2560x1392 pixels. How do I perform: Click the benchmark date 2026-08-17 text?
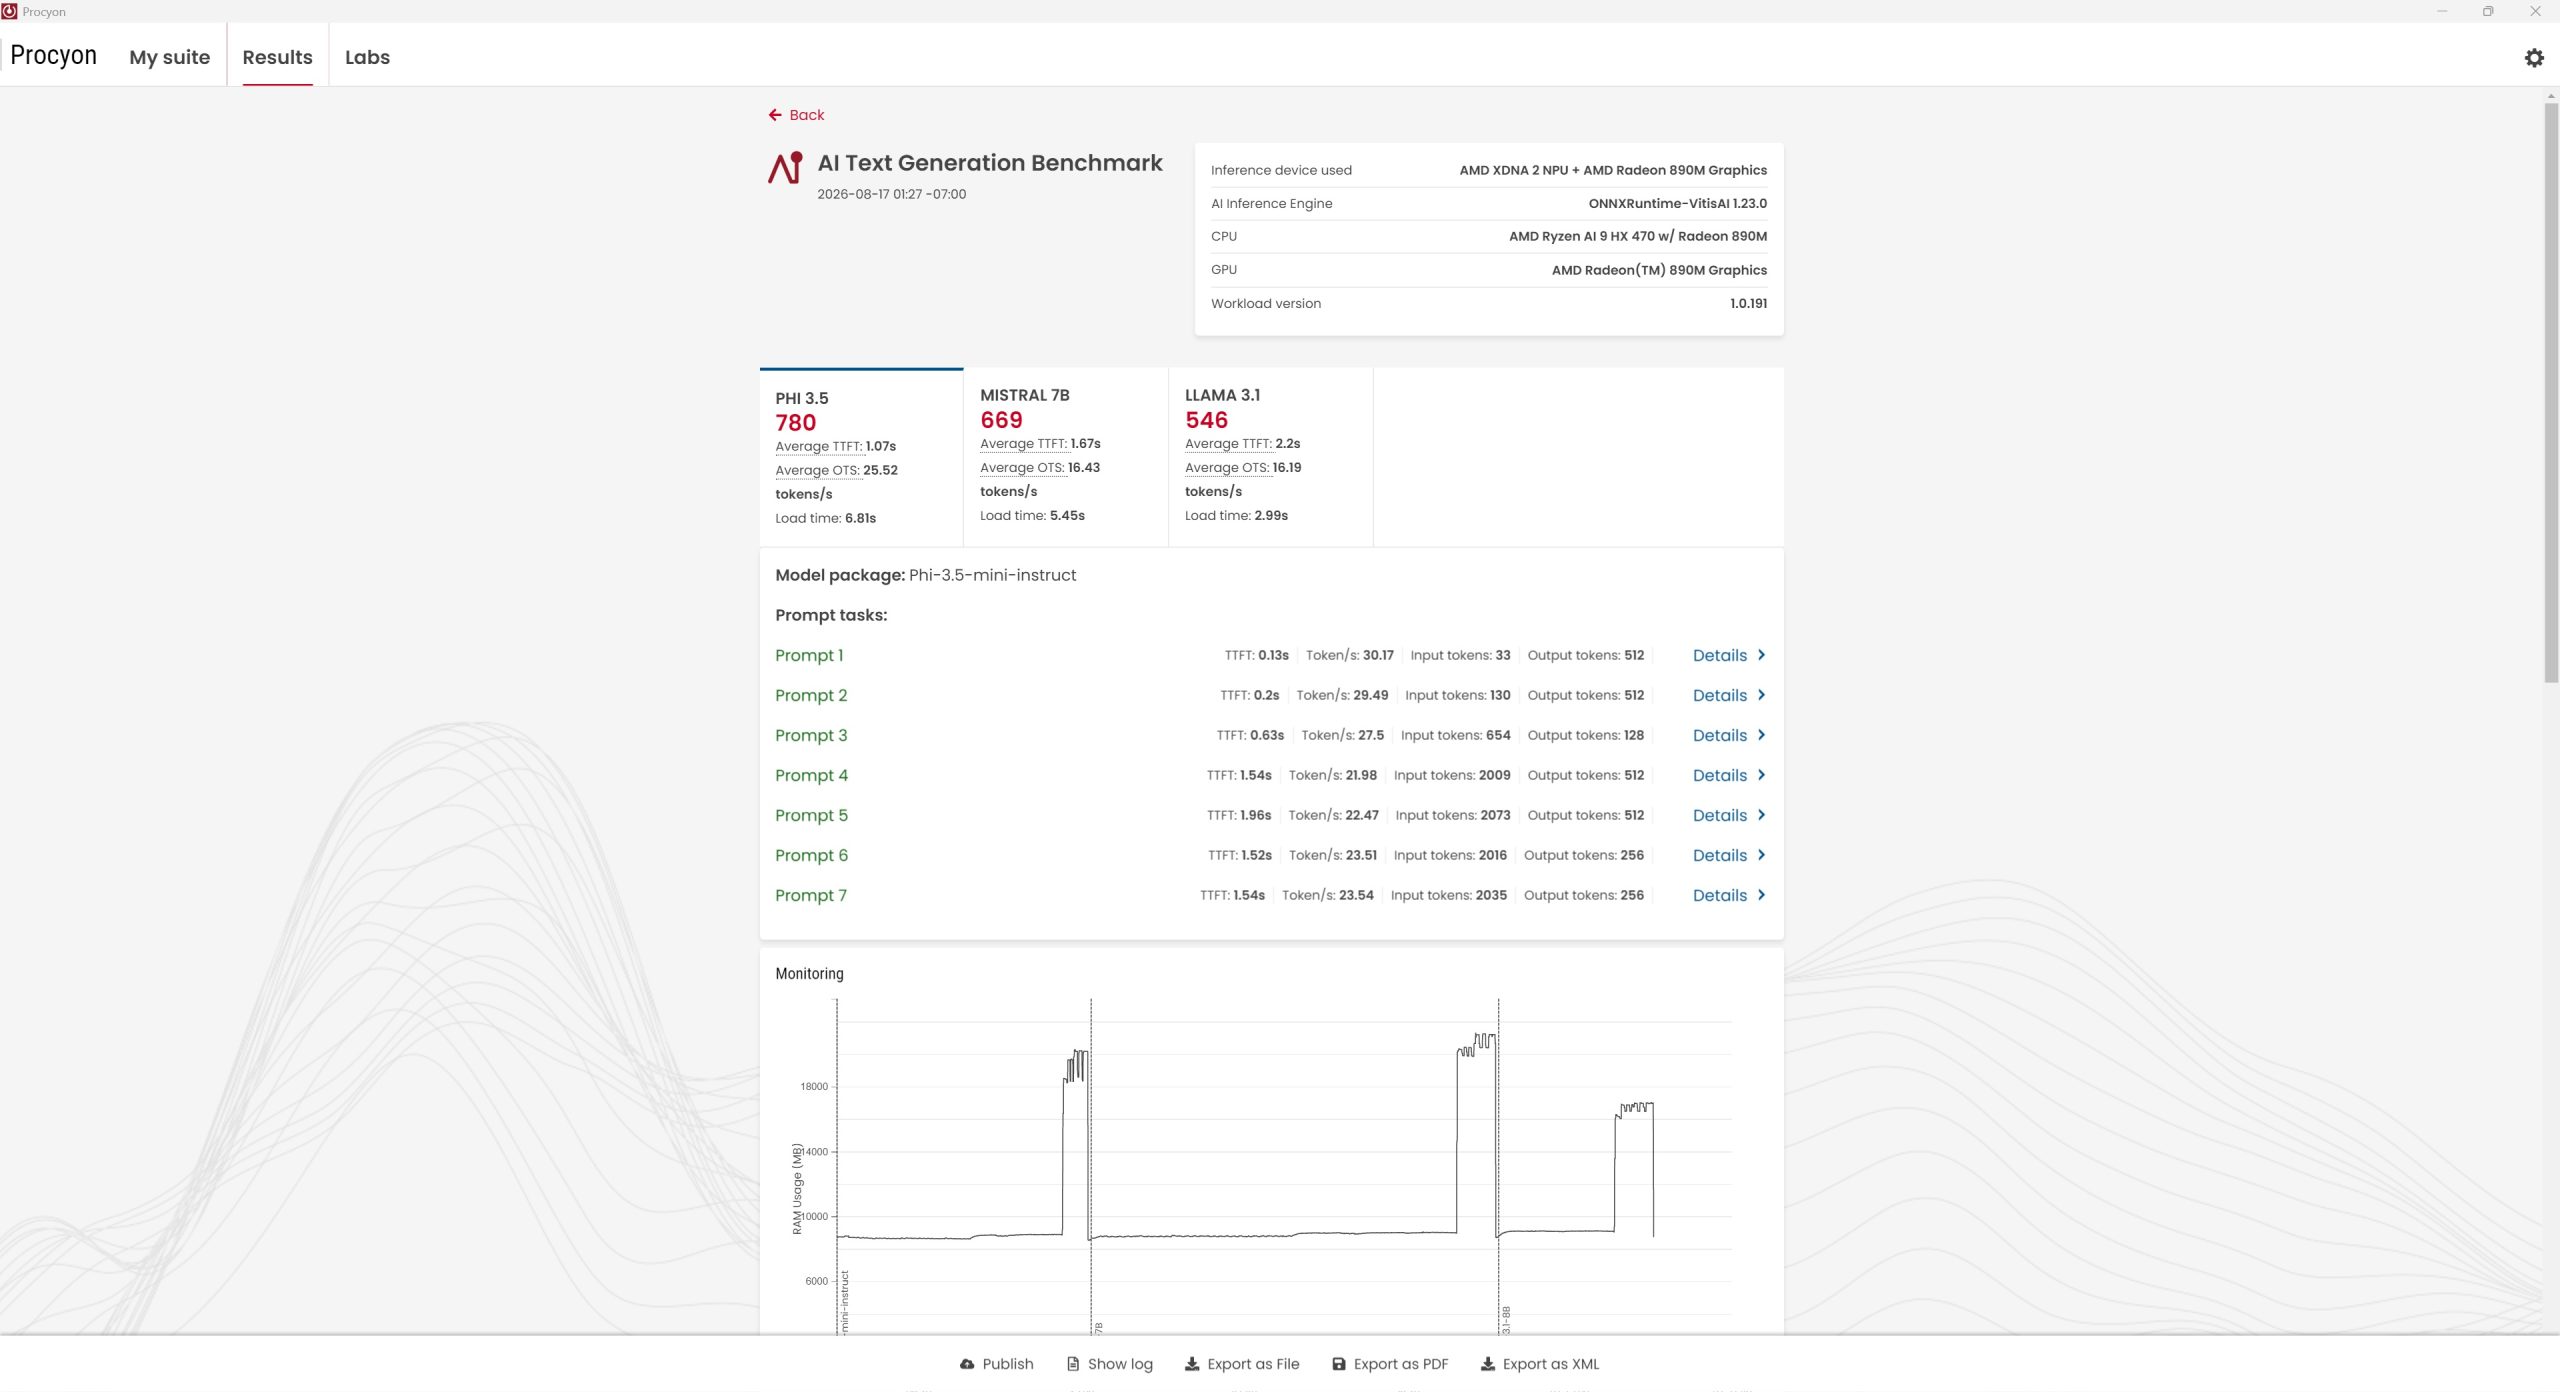pyautogui.click(x=891, y=194)
